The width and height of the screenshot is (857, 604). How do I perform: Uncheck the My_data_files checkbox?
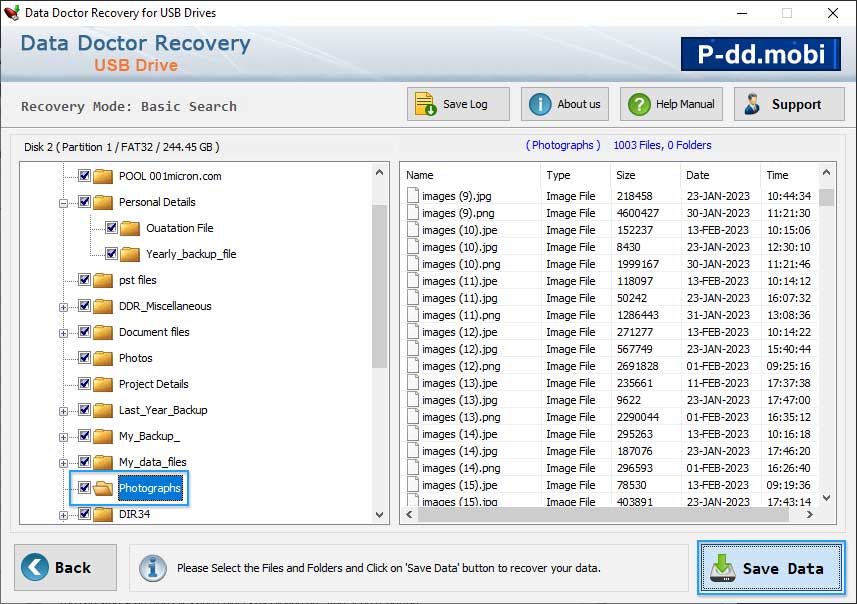tap(84, 461)
